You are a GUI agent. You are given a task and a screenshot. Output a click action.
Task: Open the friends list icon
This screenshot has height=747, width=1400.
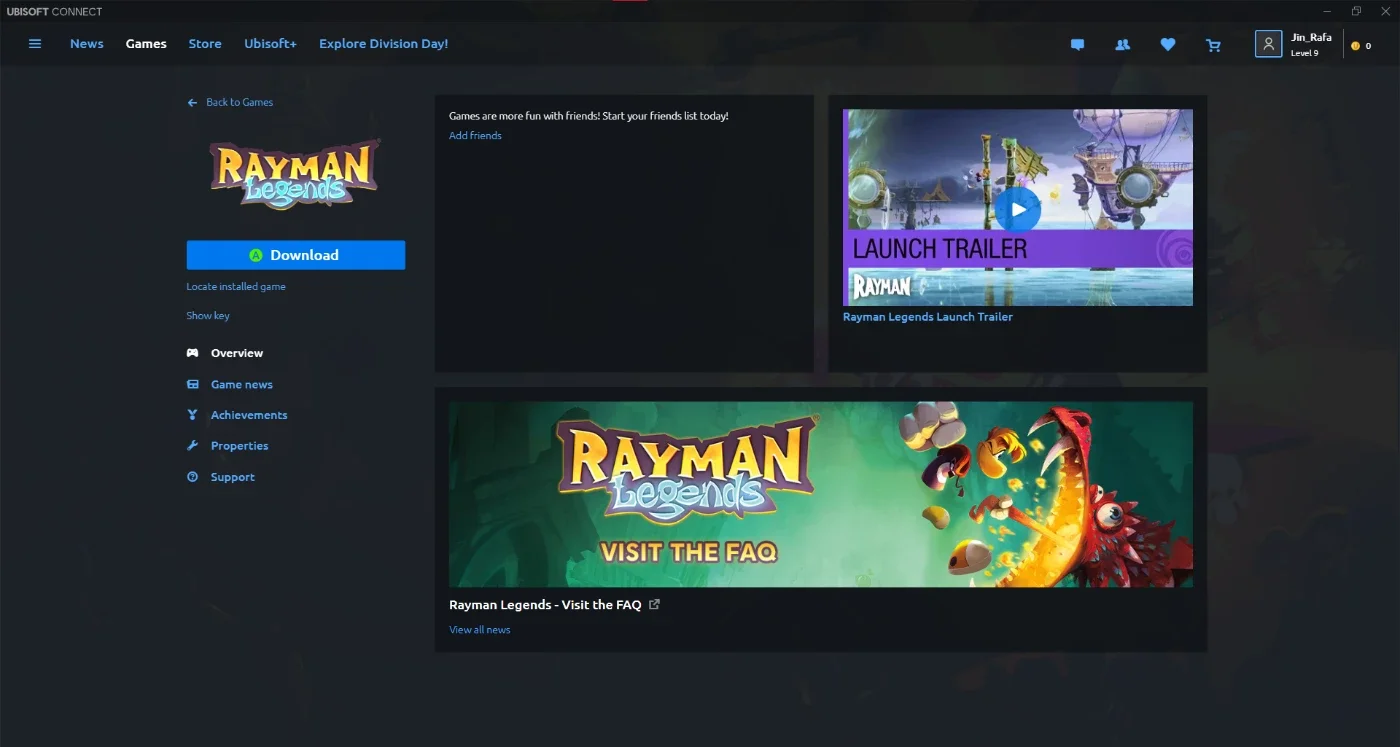[1122, 45]
